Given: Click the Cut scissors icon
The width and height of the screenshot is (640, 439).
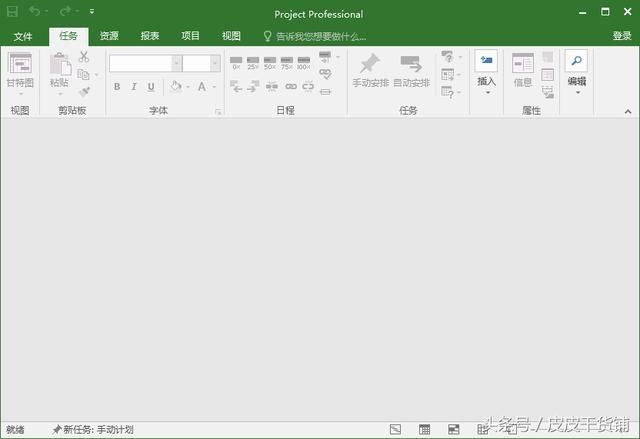Looking at the screenshot, I should [x=84, y=57].
